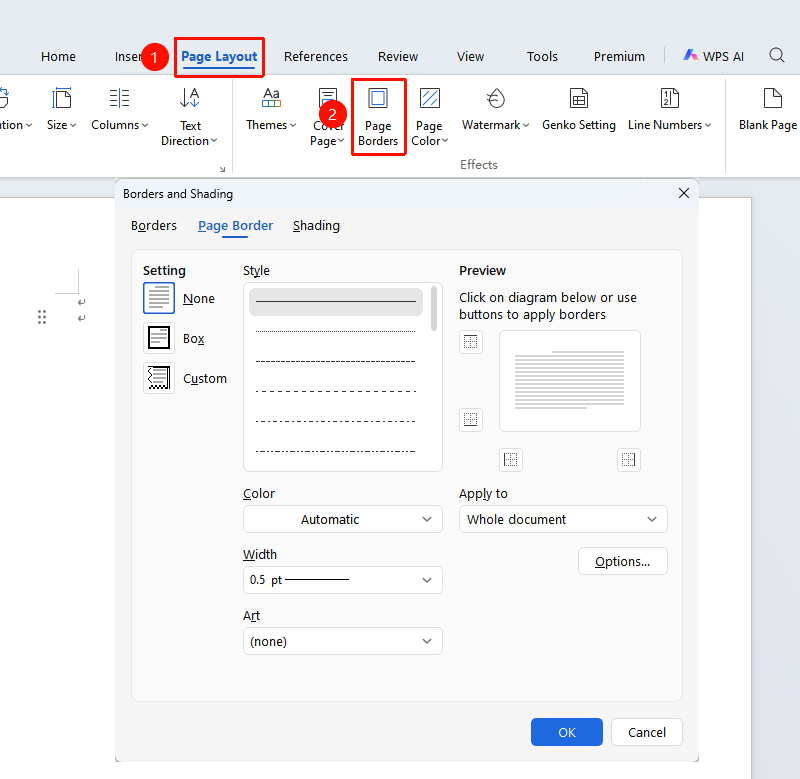Click the border preview diagram
Viewport: 800px width, 779px height.
coord(570,381)
